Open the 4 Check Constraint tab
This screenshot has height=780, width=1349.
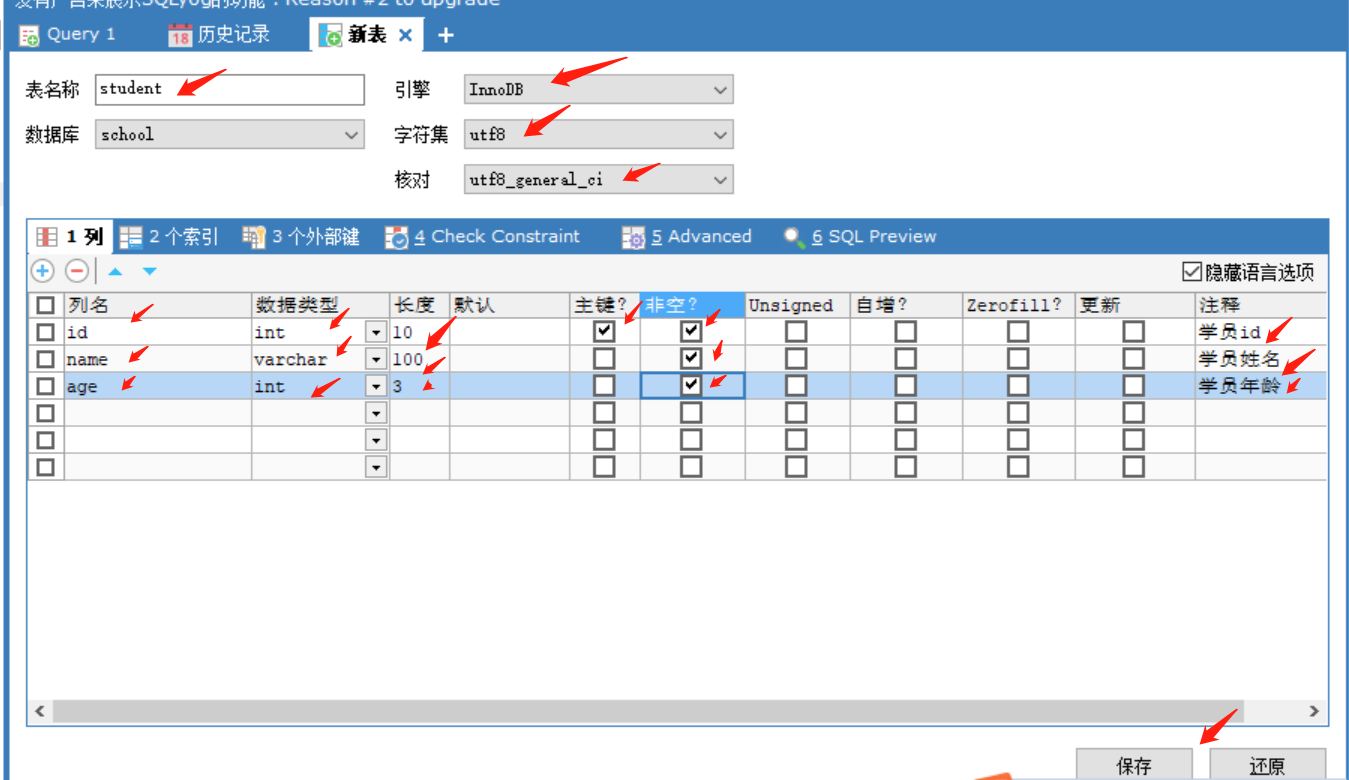(x=482, y=237)
